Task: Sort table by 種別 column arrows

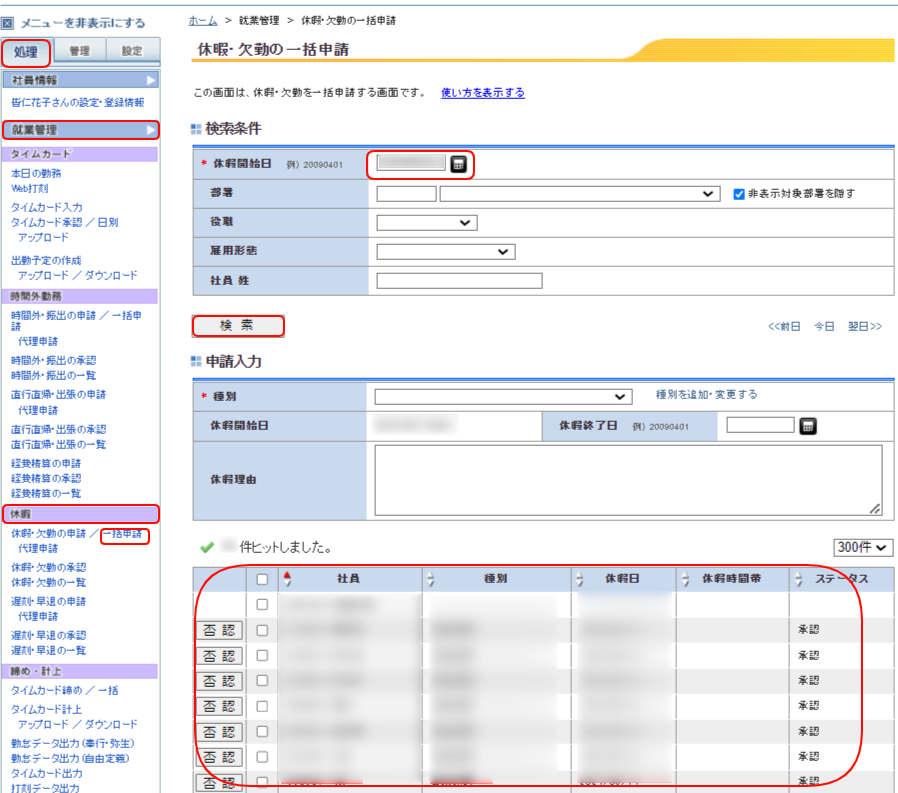Action: tap(431, 579)
